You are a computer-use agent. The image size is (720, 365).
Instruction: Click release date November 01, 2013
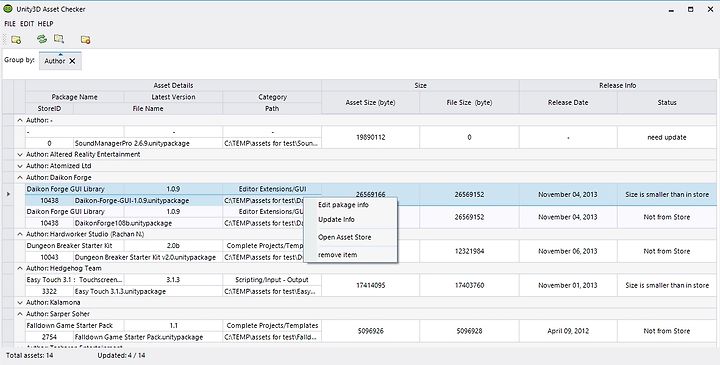point(568,285)
